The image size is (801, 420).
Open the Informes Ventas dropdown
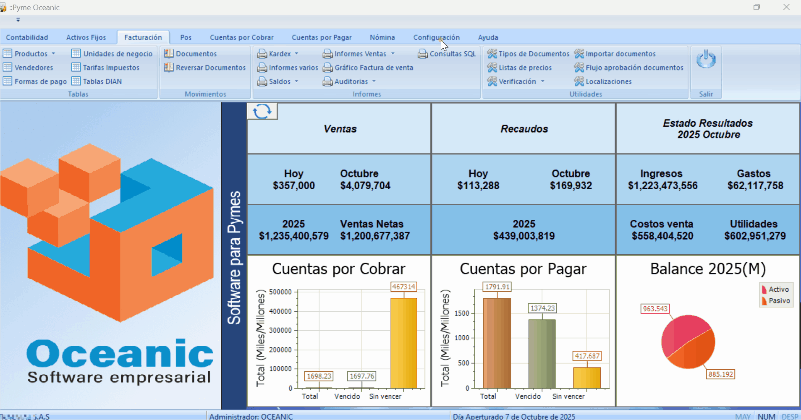point(364,53)
